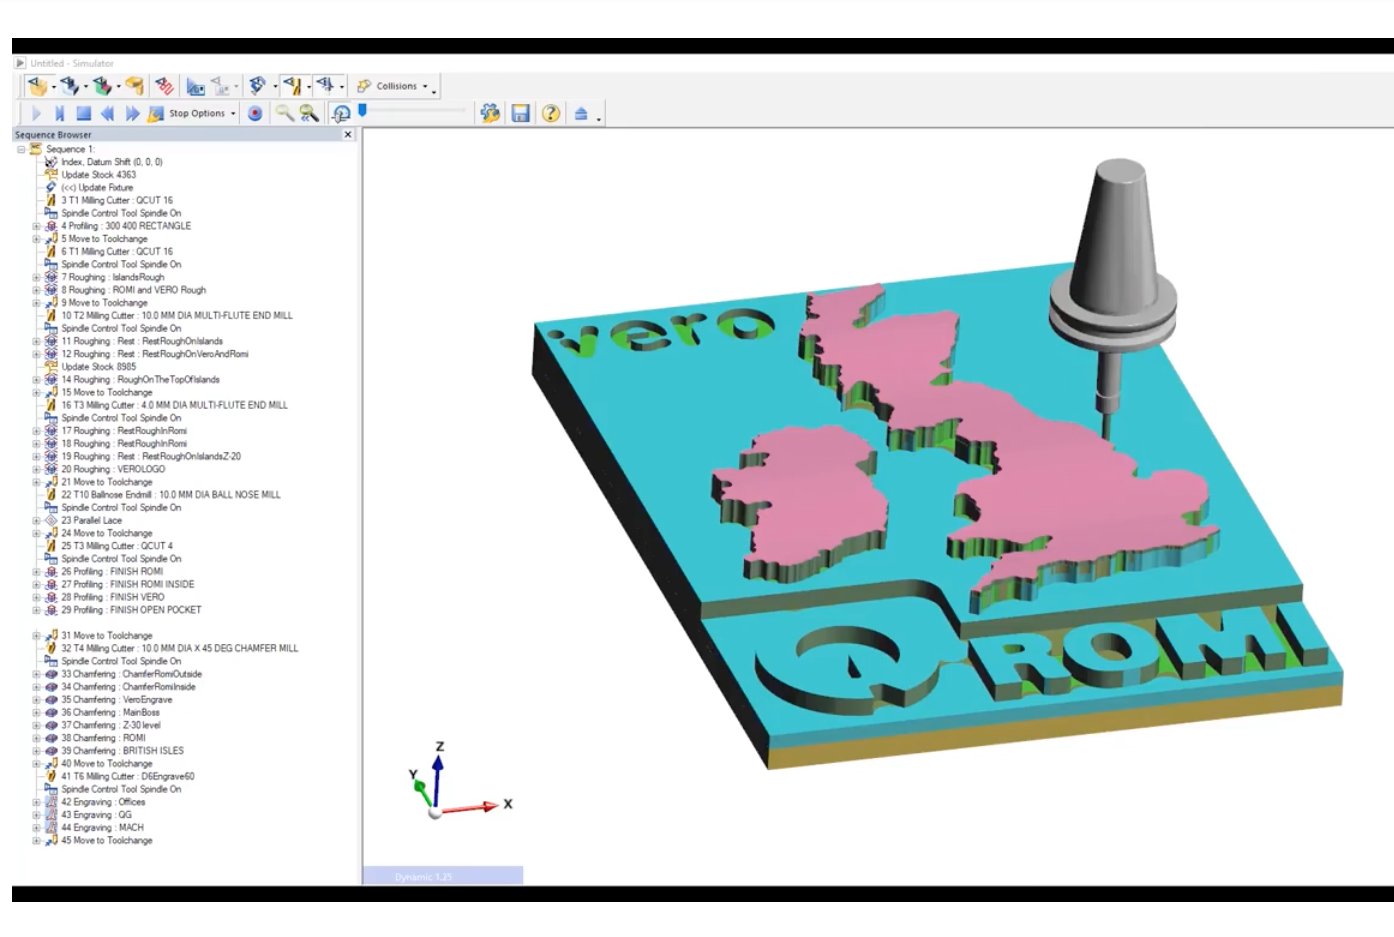Open help with the question mark icon
The image size is (1394, 937).
[551, 114]
